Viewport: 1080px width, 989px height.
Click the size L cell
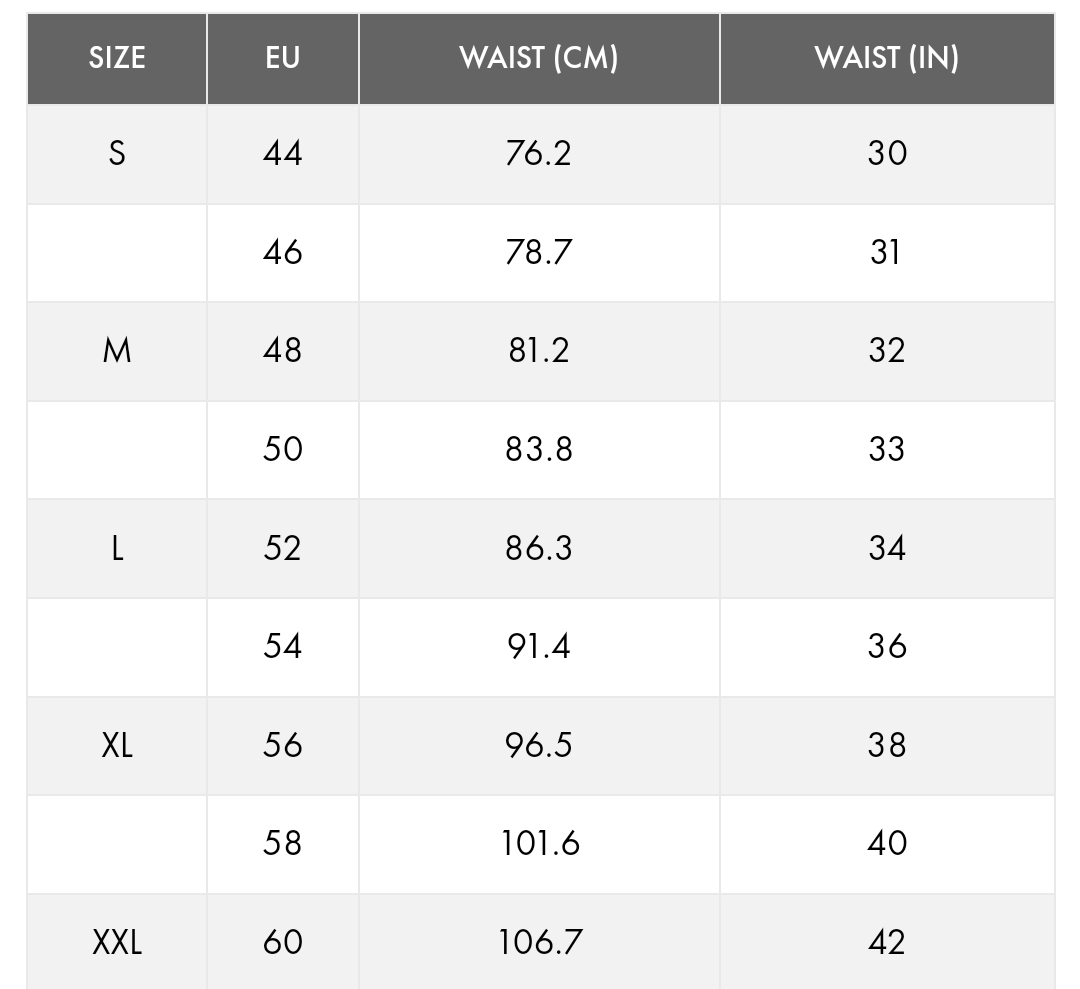(117, 548)
